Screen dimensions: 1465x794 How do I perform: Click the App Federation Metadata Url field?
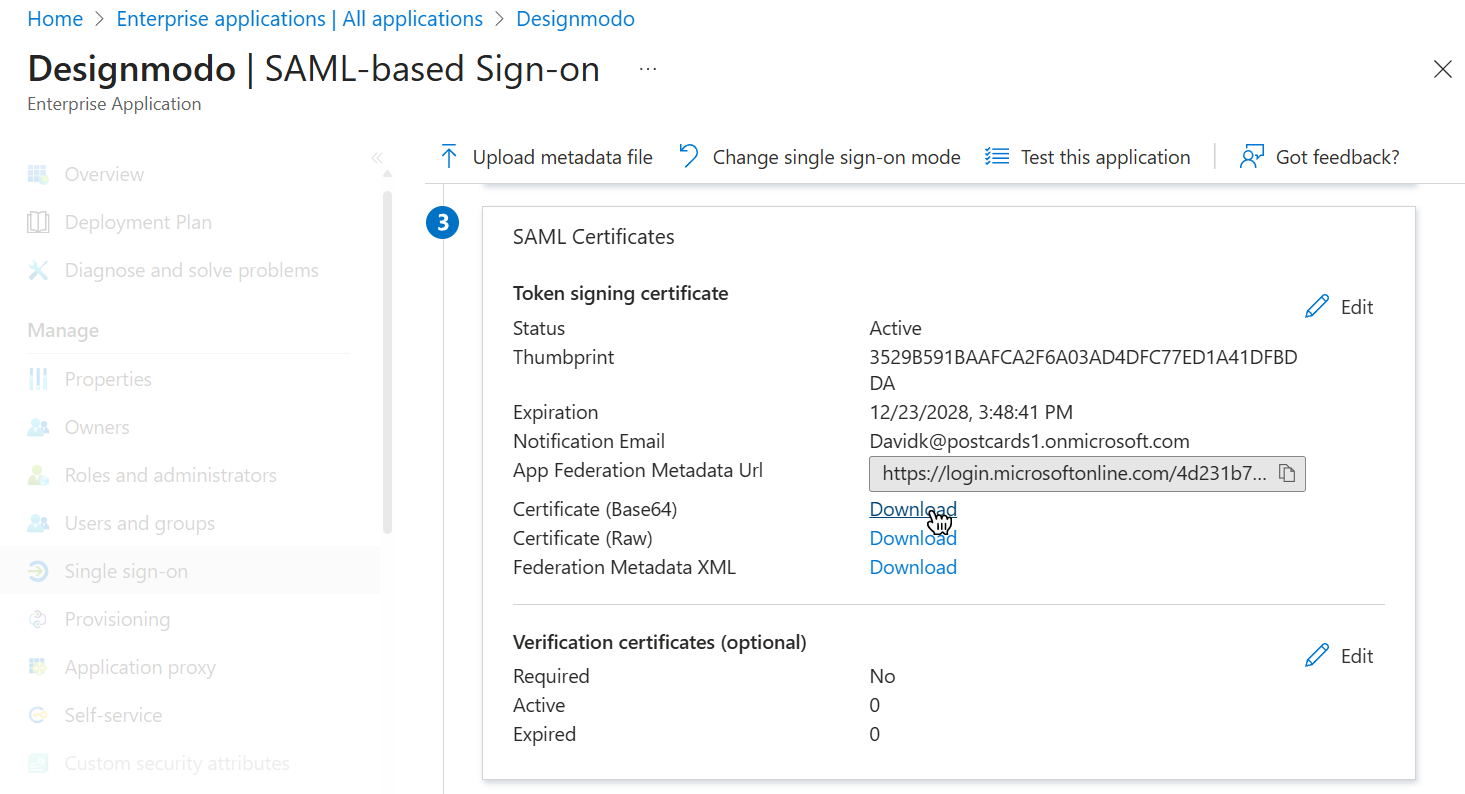(x=1087, y=473)
